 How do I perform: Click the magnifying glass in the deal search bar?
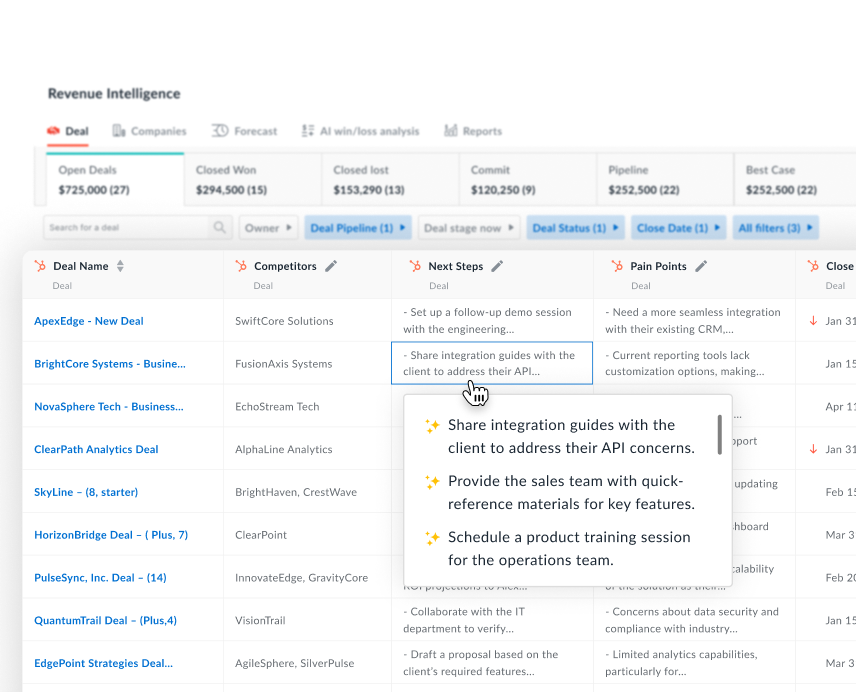point(219,227)
